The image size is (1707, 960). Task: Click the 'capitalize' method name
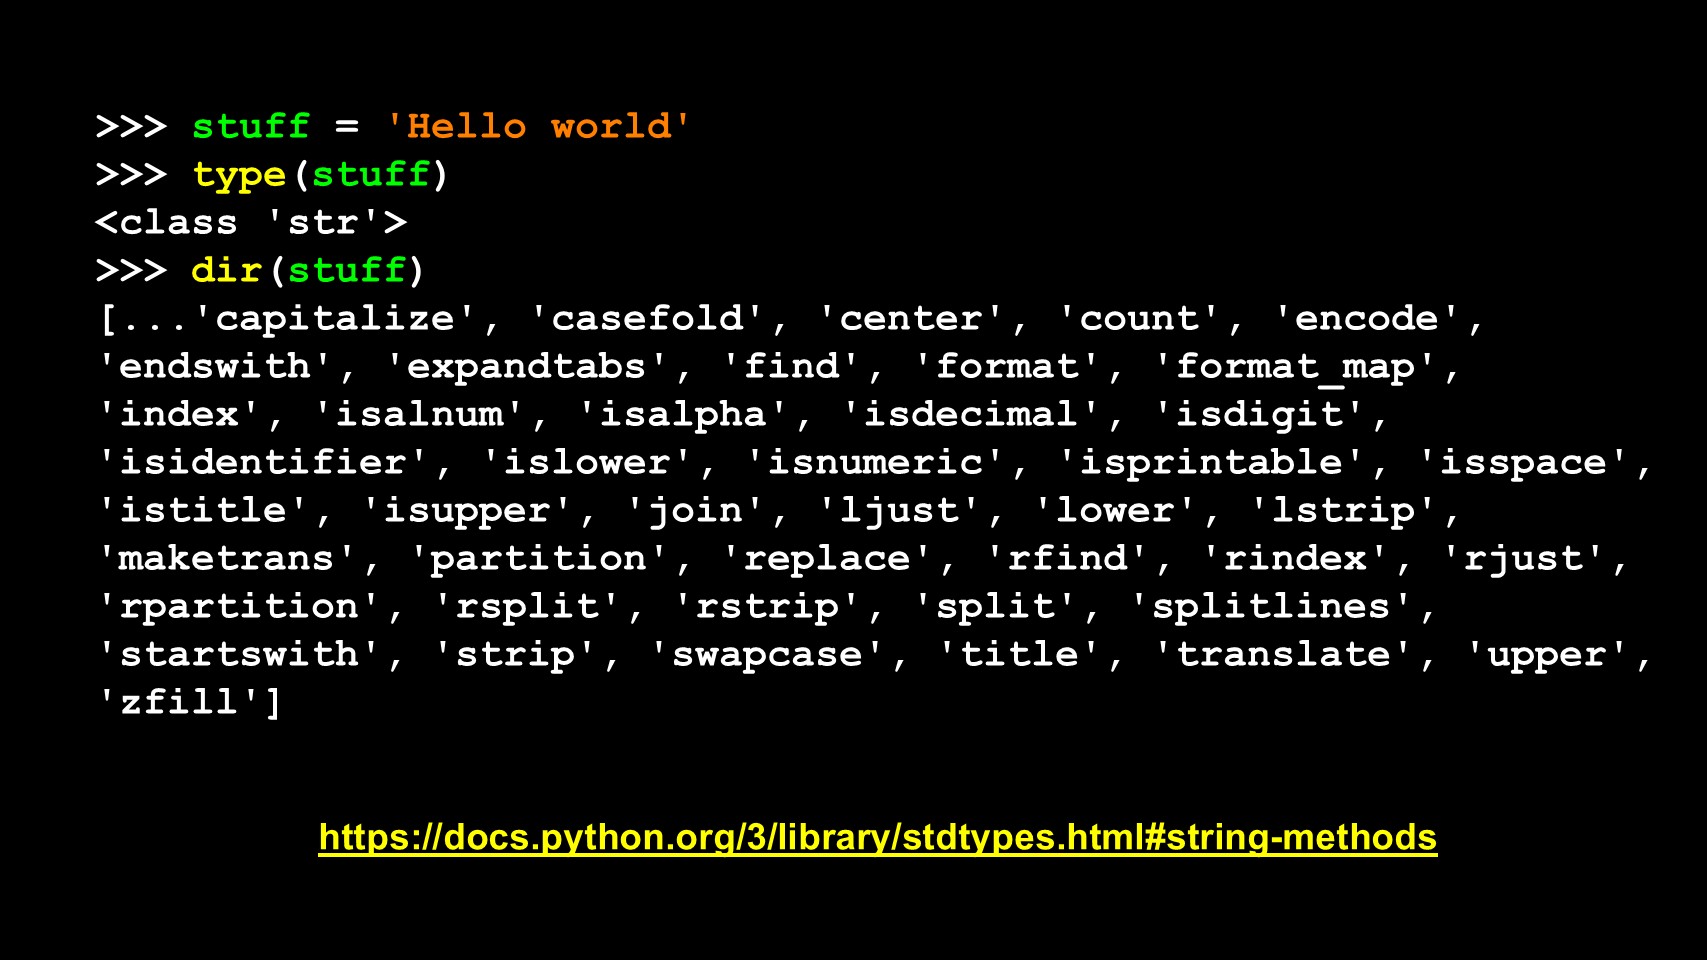click(335, 318)
